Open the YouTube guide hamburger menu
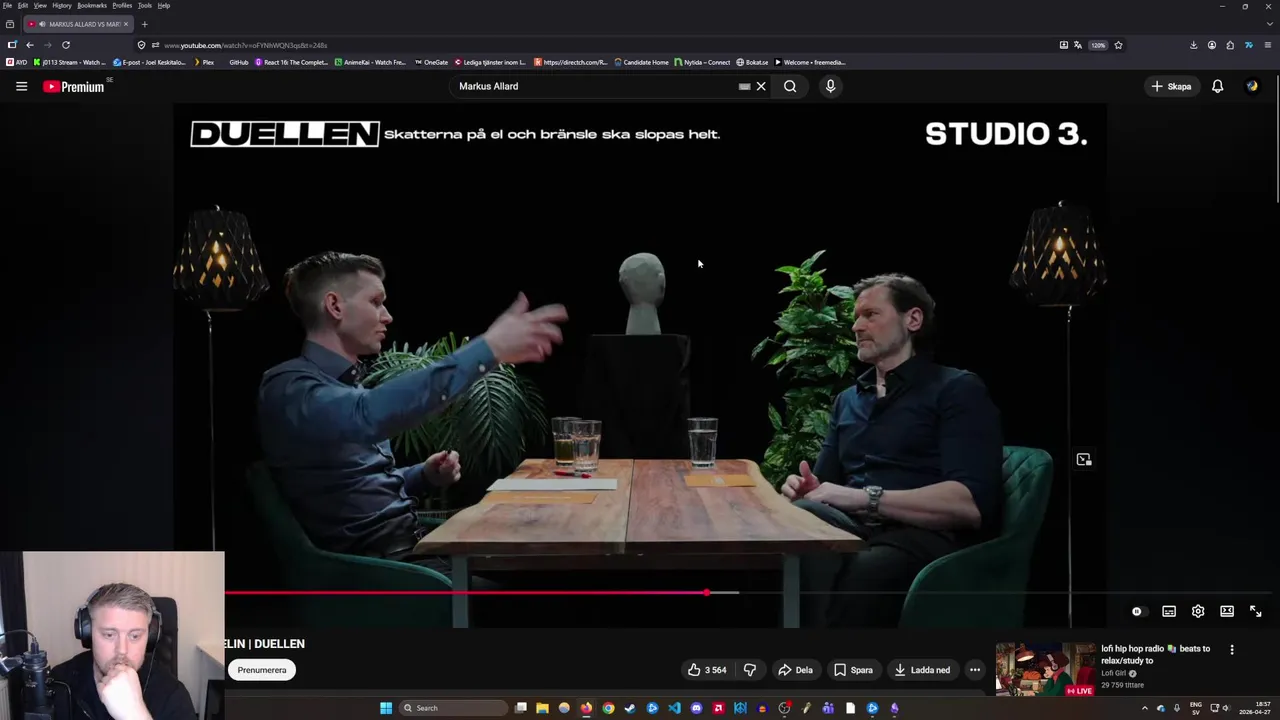The height and width of the screenshot is (720, 1280). point(21,86)
